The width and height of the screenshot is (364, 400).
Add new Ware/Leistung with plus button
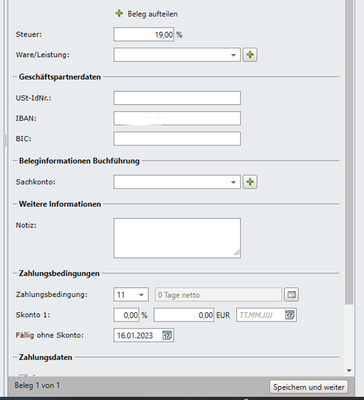(x=250, y=55)
